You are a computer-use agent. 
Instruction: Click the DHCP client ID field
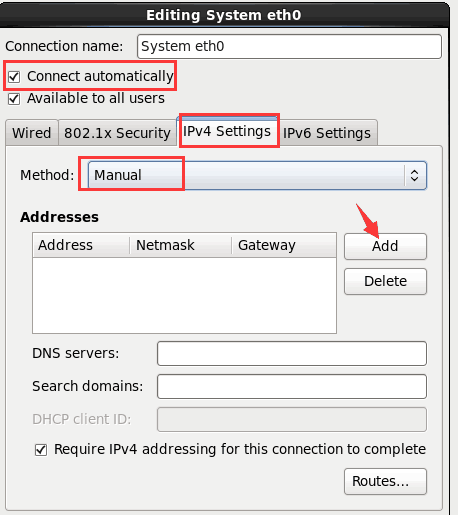click(292, 419)
